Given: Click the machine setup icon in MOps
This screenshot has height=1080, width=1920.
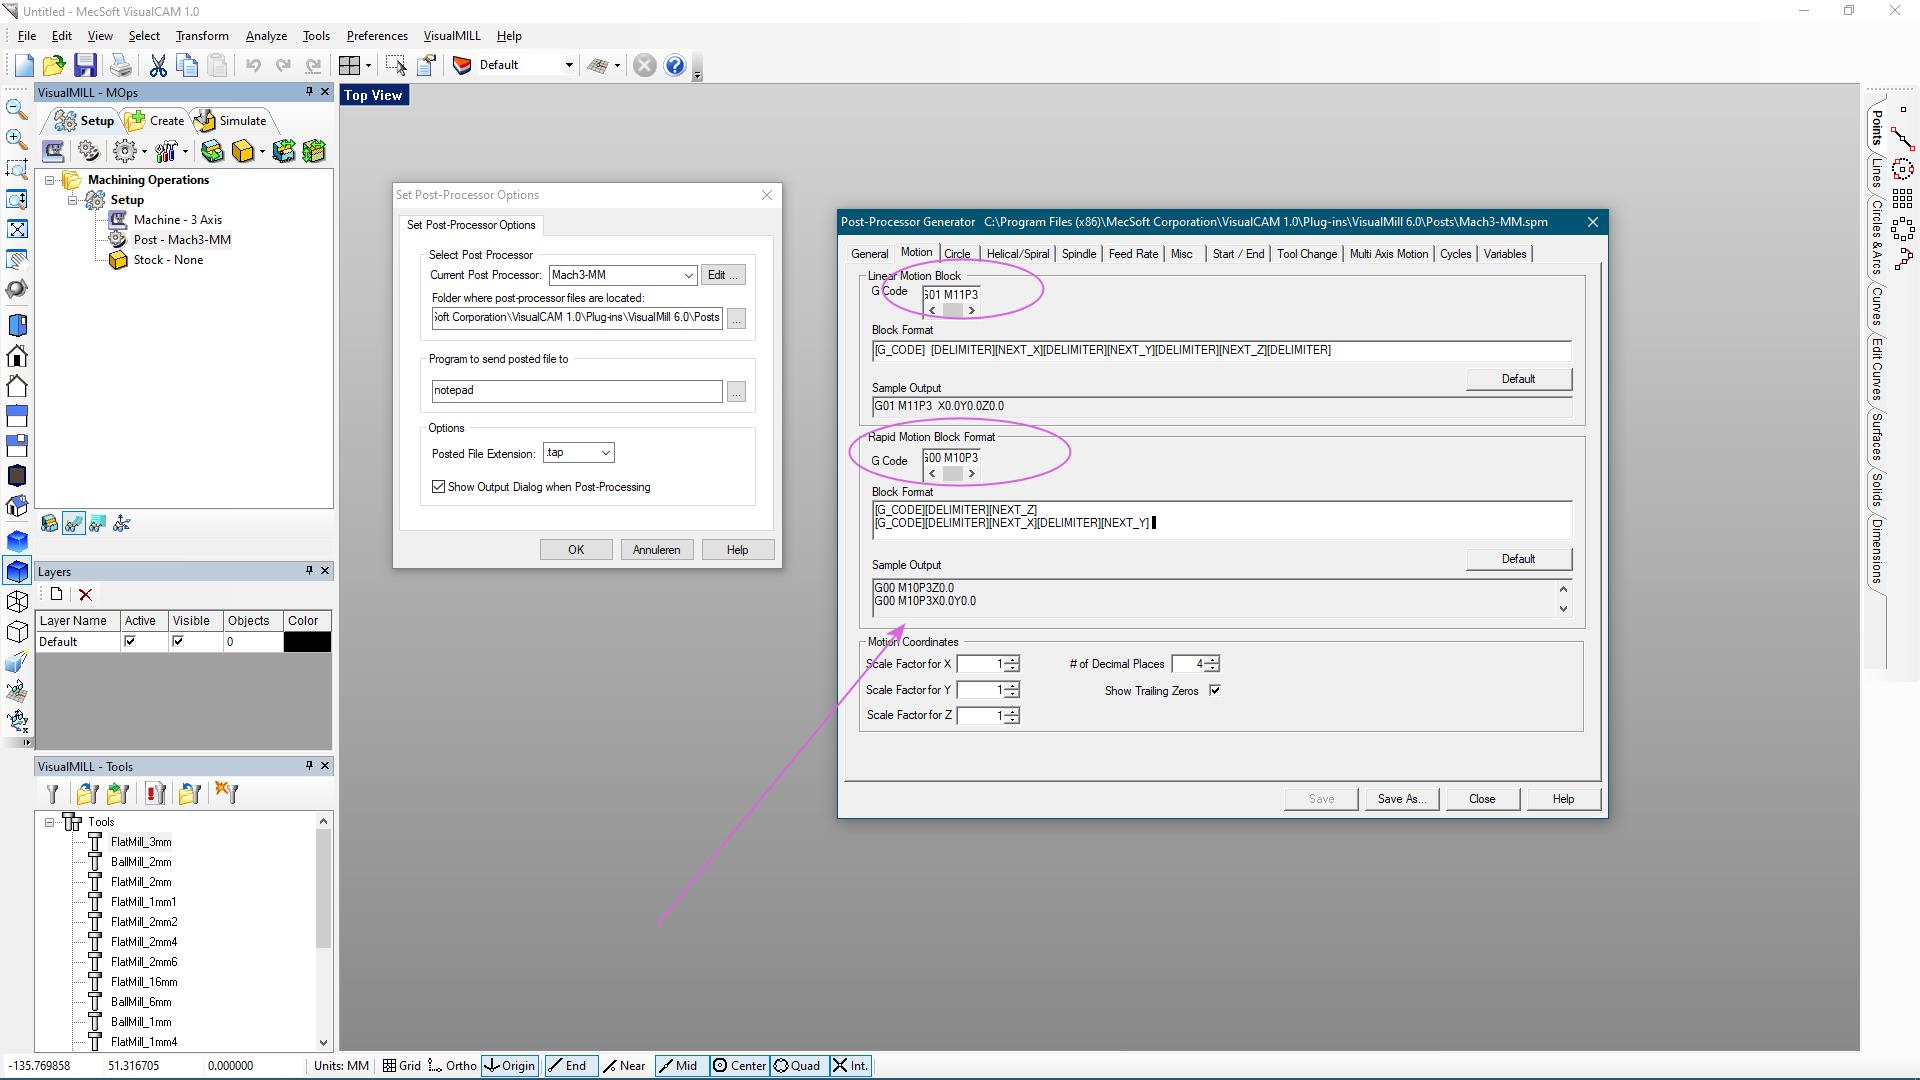Looking at the screenshot, I should 54,151.
